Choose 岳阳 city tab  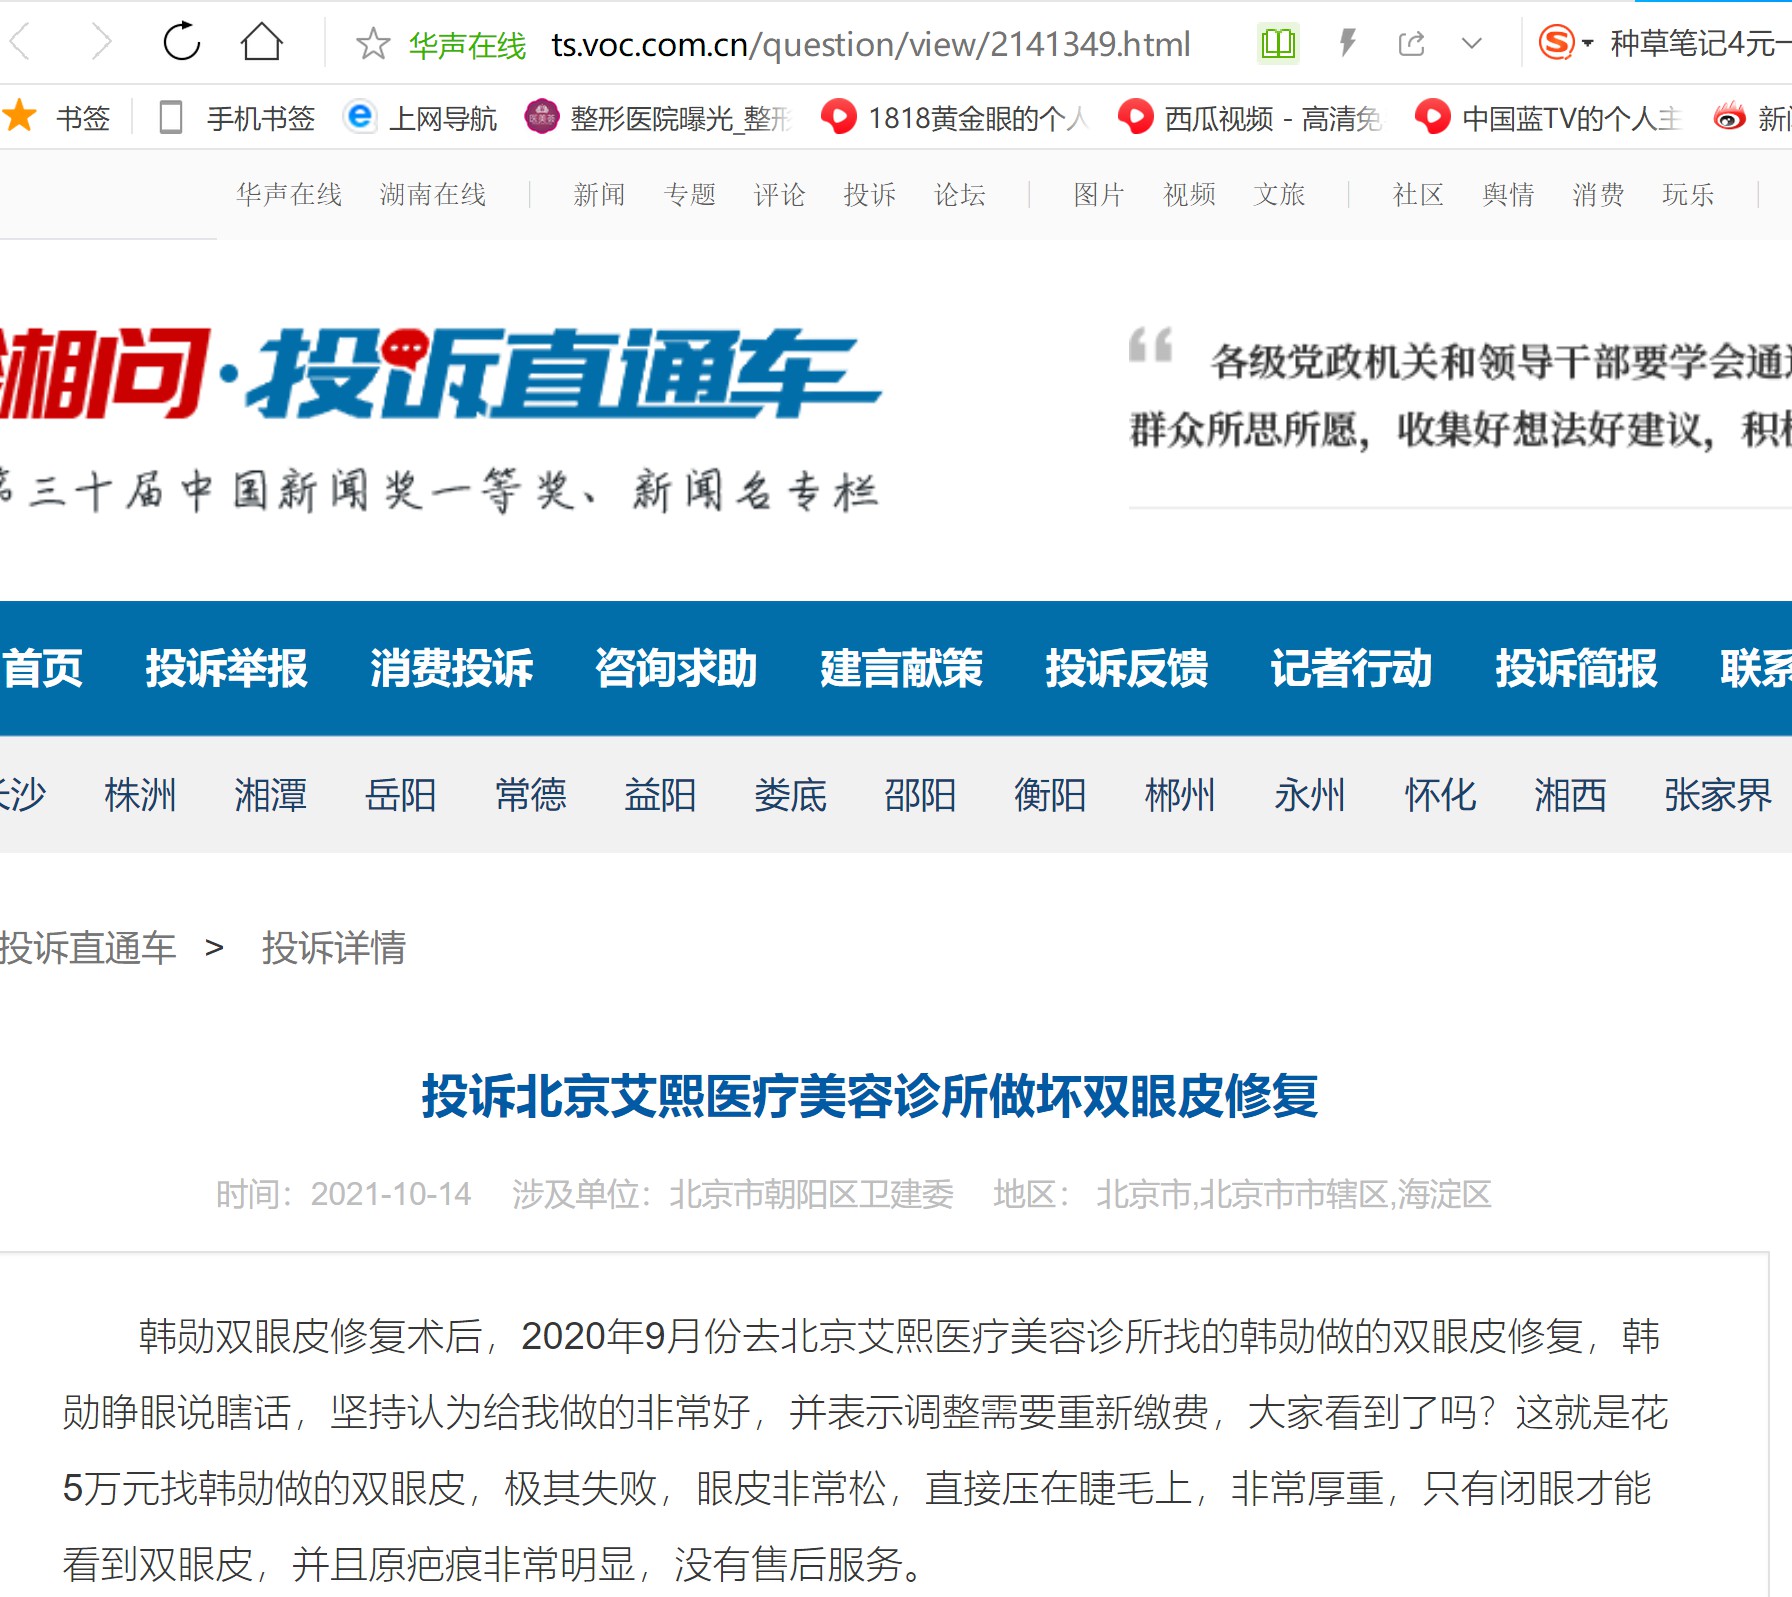(x=400, y=796)
